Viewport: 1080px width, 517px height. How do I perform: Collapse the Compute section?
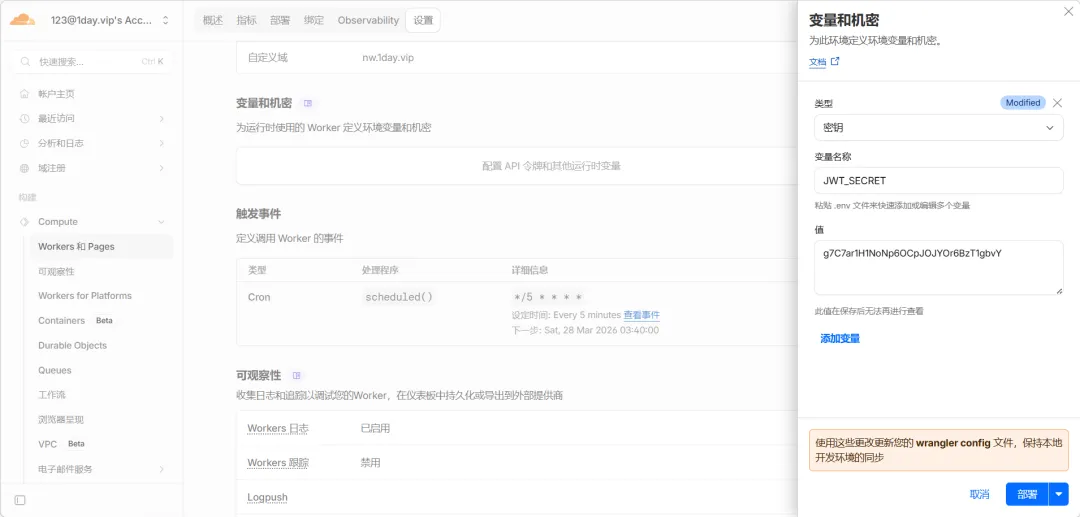162,222
